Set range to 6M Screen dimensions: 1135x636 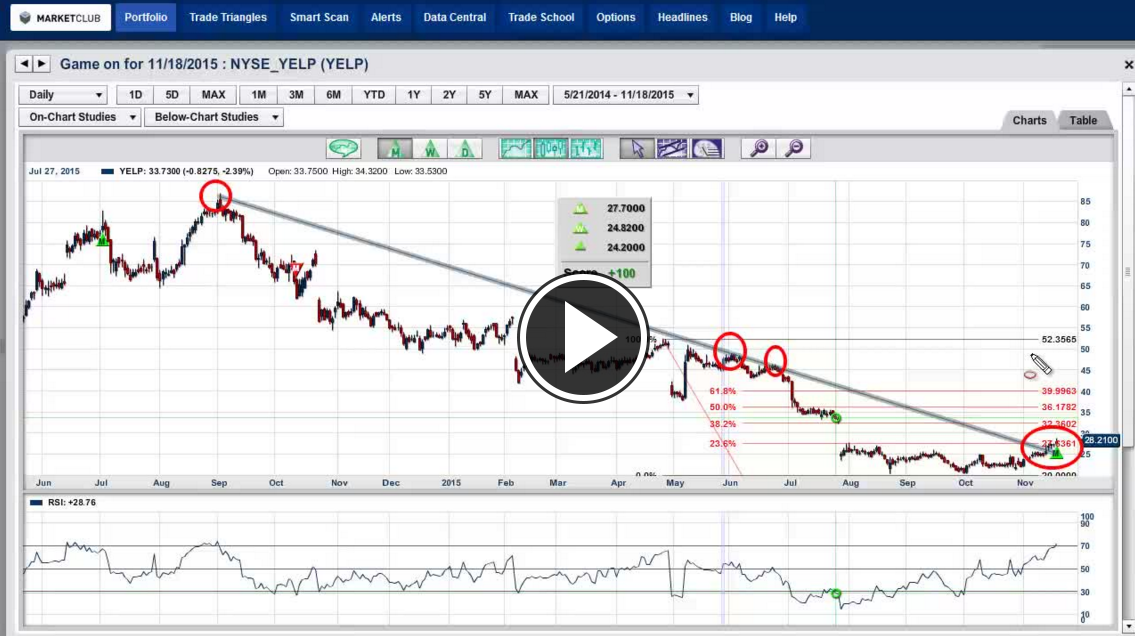(334, 95)
